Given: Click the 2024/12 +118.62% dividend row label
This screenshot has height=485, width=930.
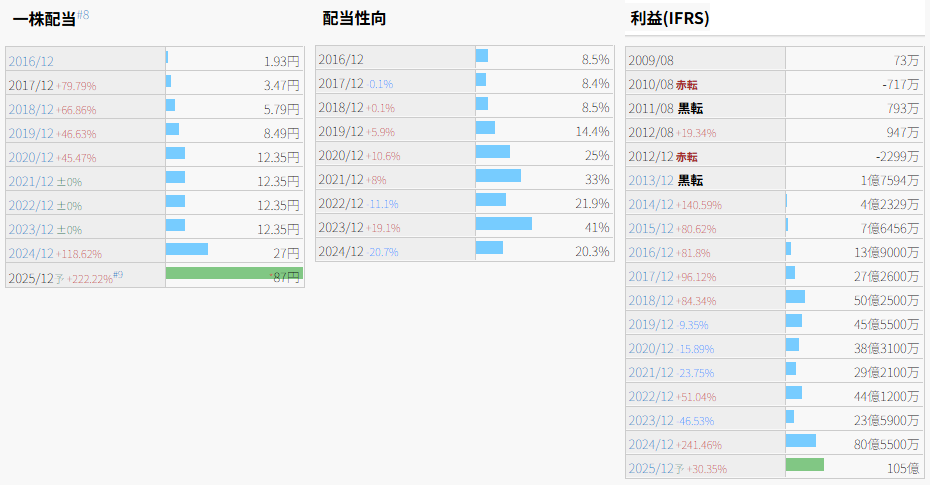Looking at the screenshot, I should pyautogui.click(x=55, y=252).
